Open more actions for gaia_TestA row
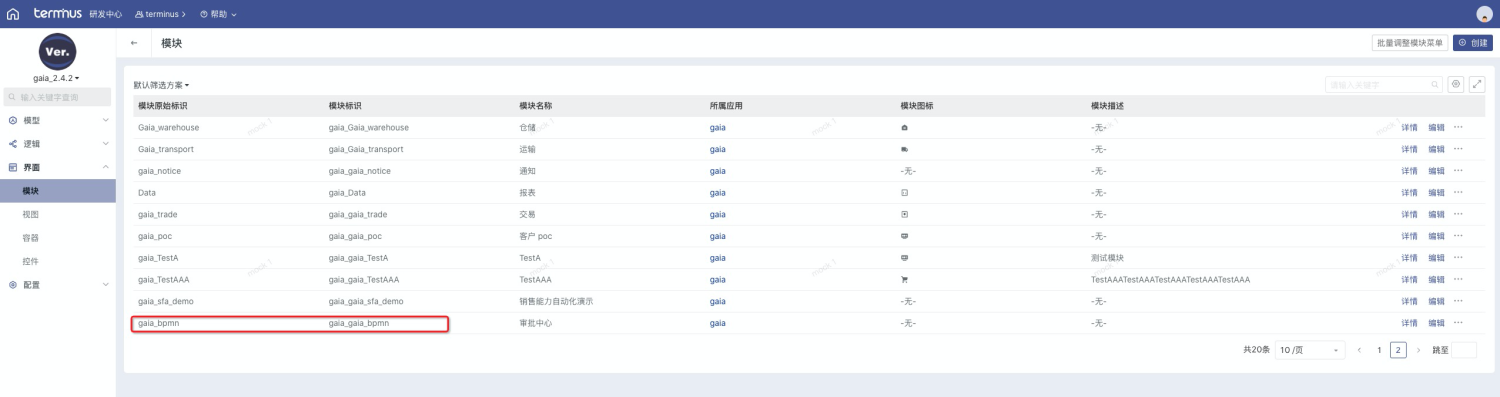The height and width of the screenshot is (397, 1500). pyautogui.click(x=1458, y=257)
